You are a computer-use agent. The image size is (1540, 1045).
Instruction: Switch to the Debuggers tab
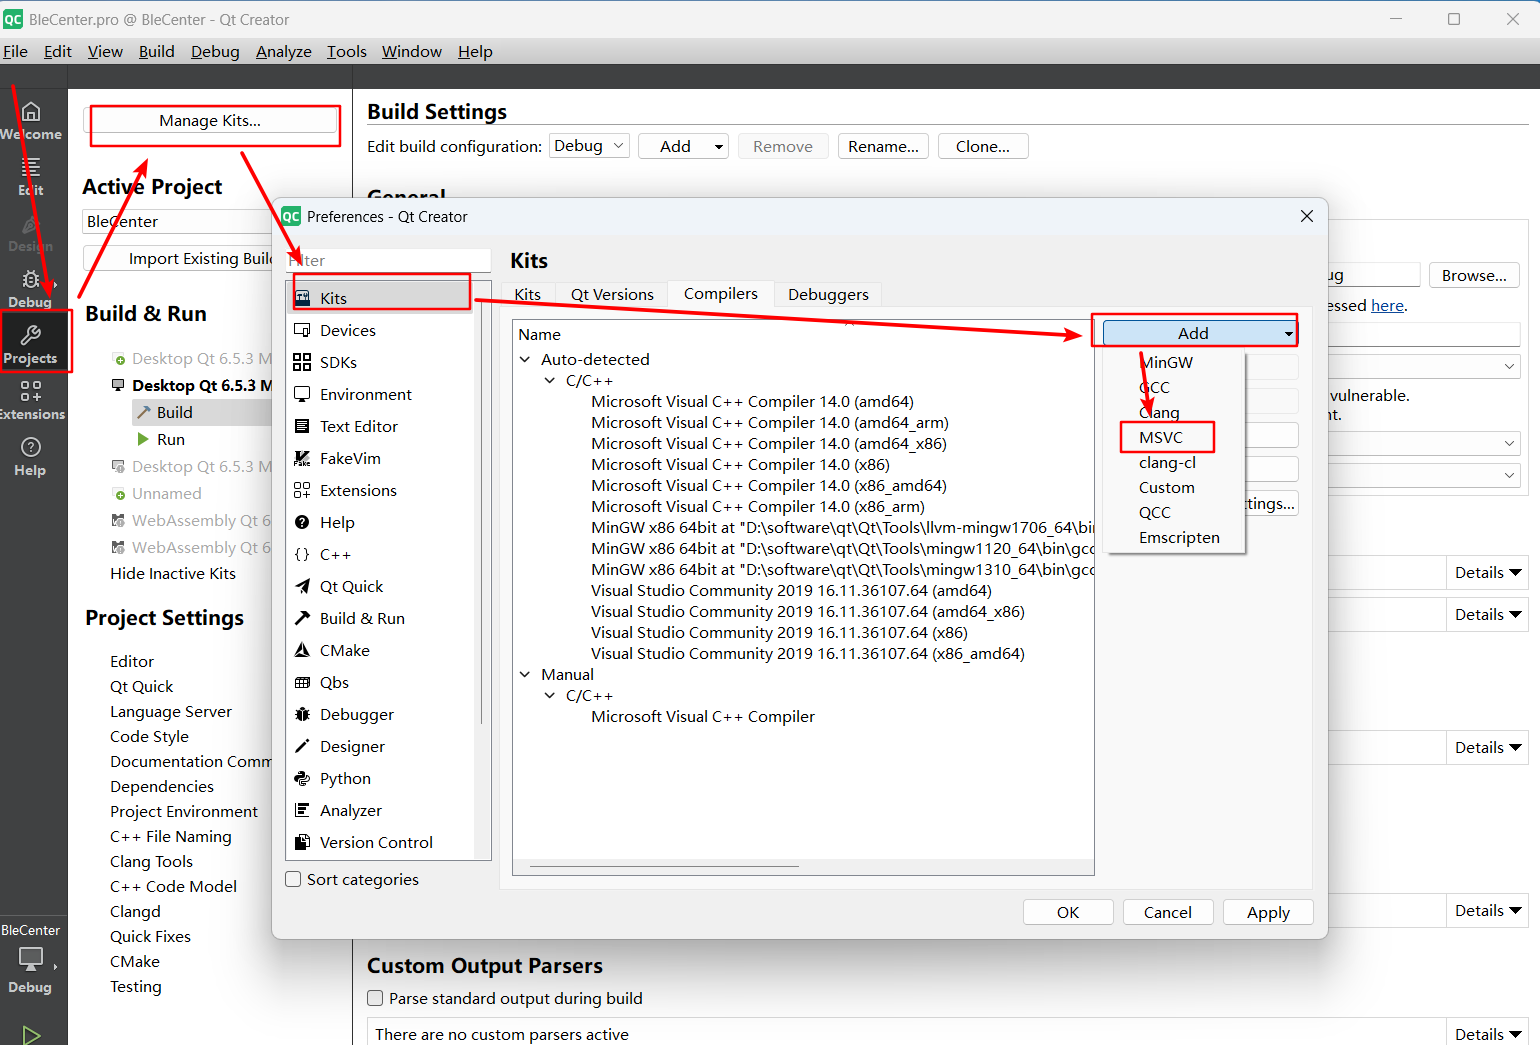[827, 294]
